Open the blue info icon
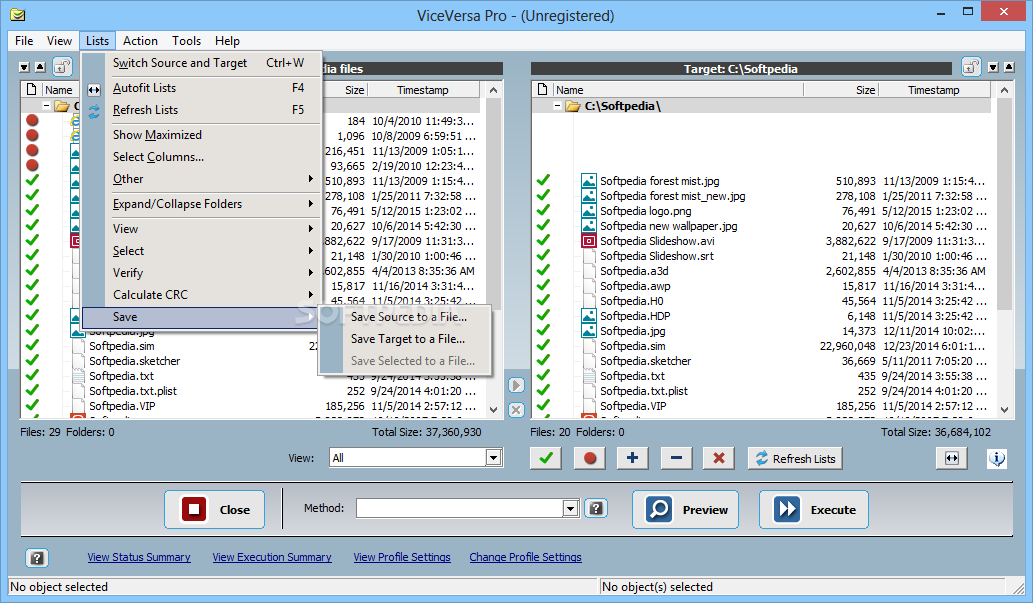 pos(997,458)
